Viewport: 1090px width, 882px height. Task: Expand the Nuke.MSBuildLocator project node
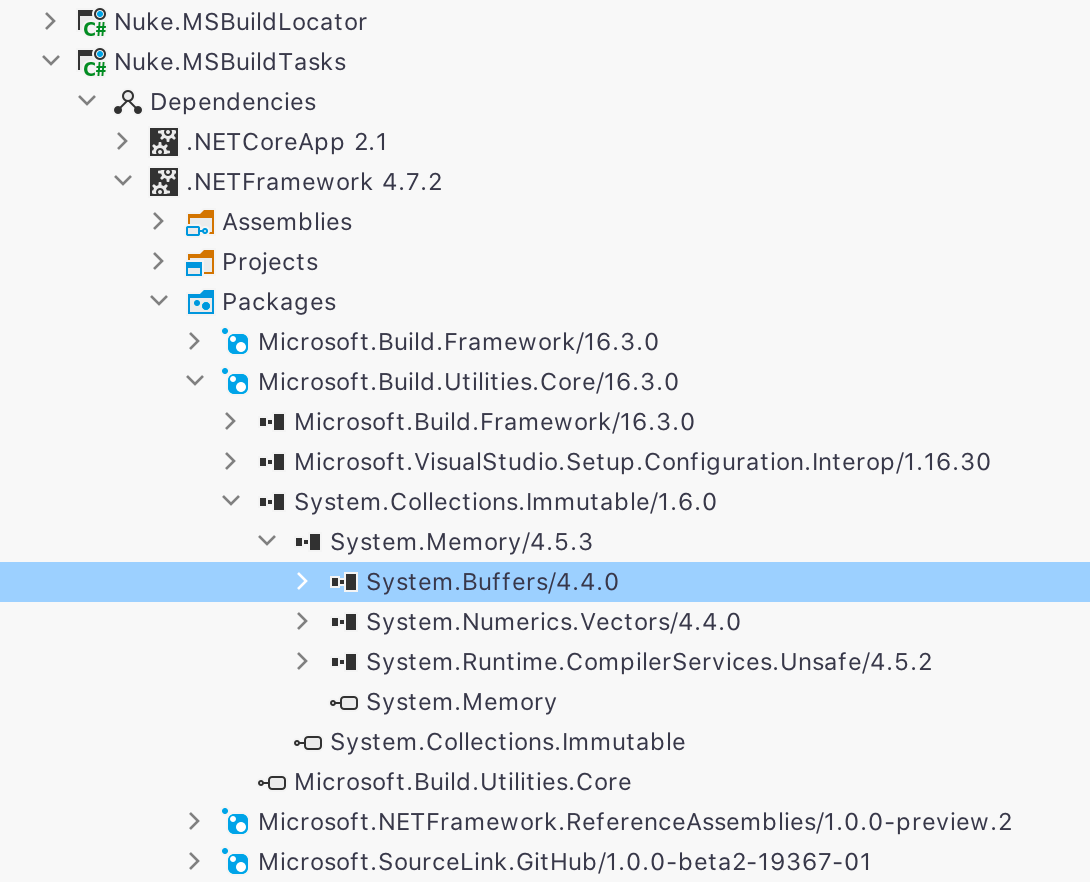pos(50,22)
